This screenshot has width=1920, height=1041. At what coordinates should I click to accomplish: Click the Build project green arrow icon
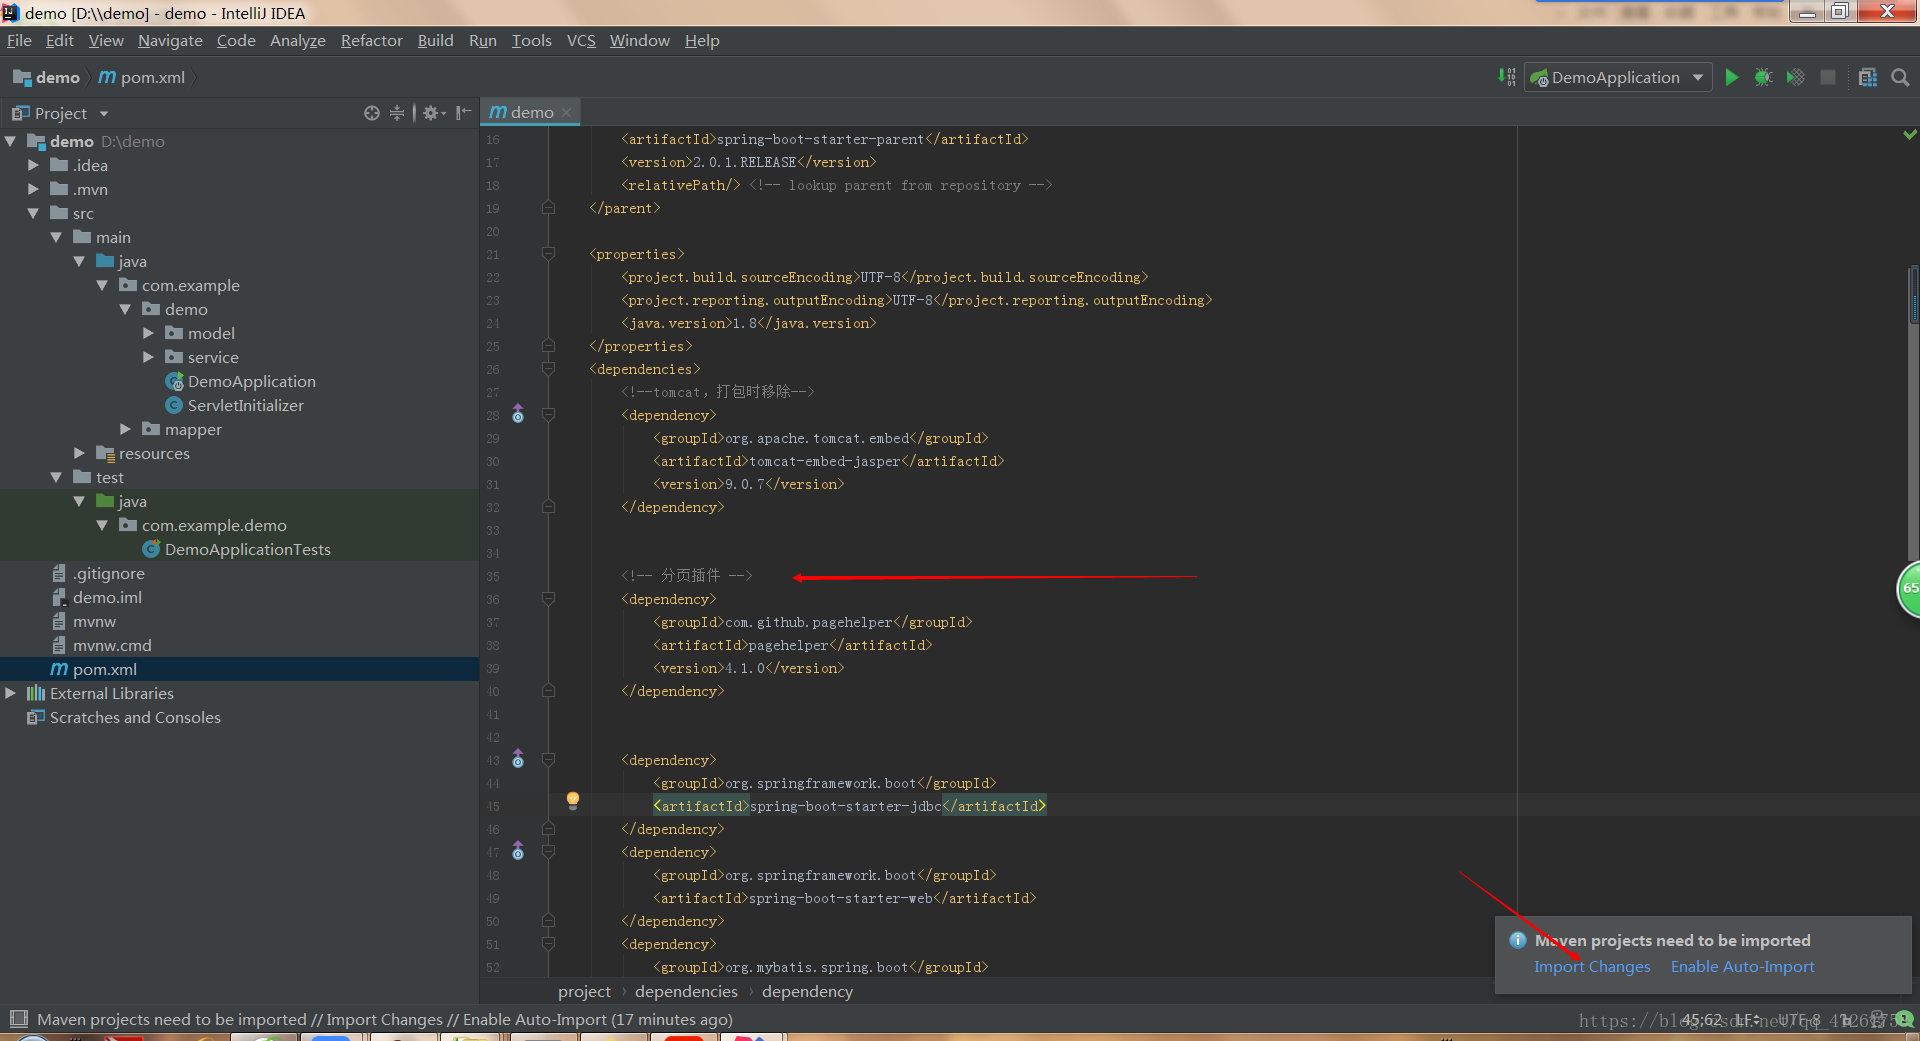pyautogui.click(x=1507, y=77)
